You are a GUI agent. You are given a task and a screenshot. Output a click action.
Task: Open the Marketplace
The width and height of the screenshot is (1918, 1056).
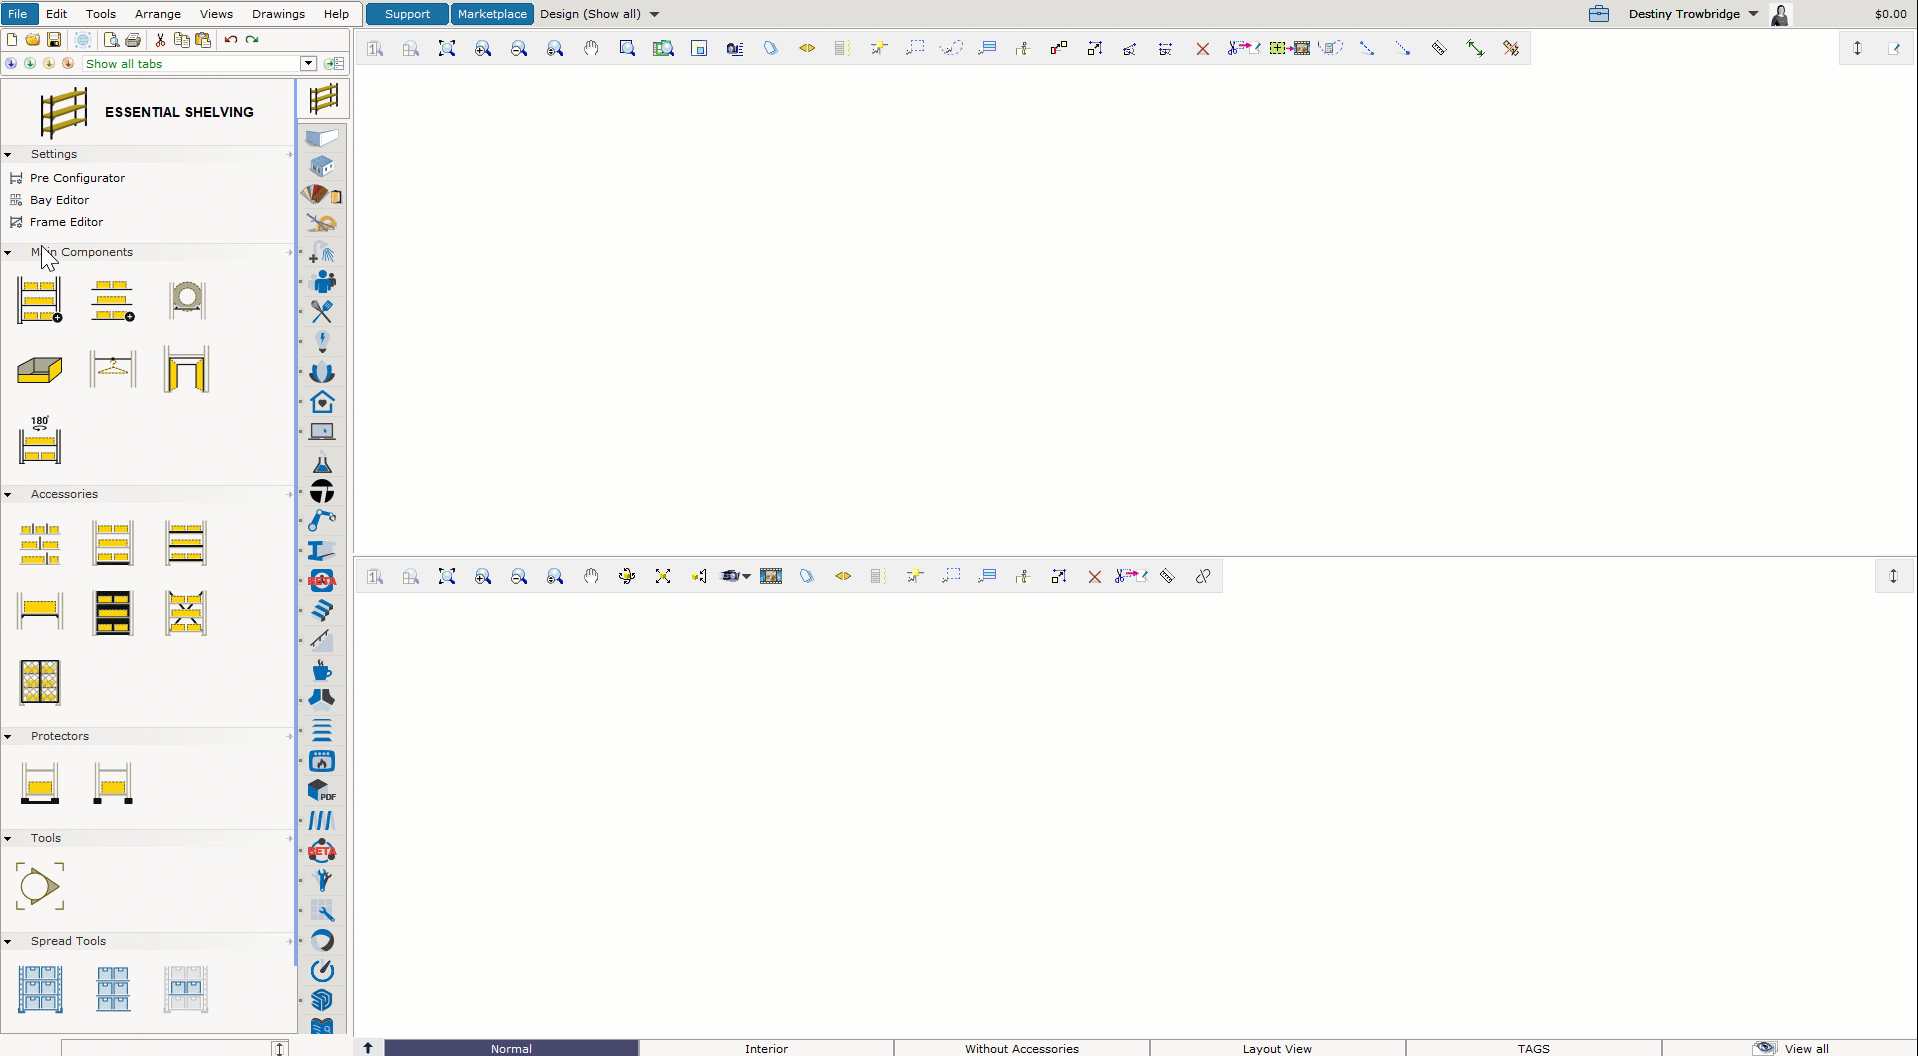[492, 14]
